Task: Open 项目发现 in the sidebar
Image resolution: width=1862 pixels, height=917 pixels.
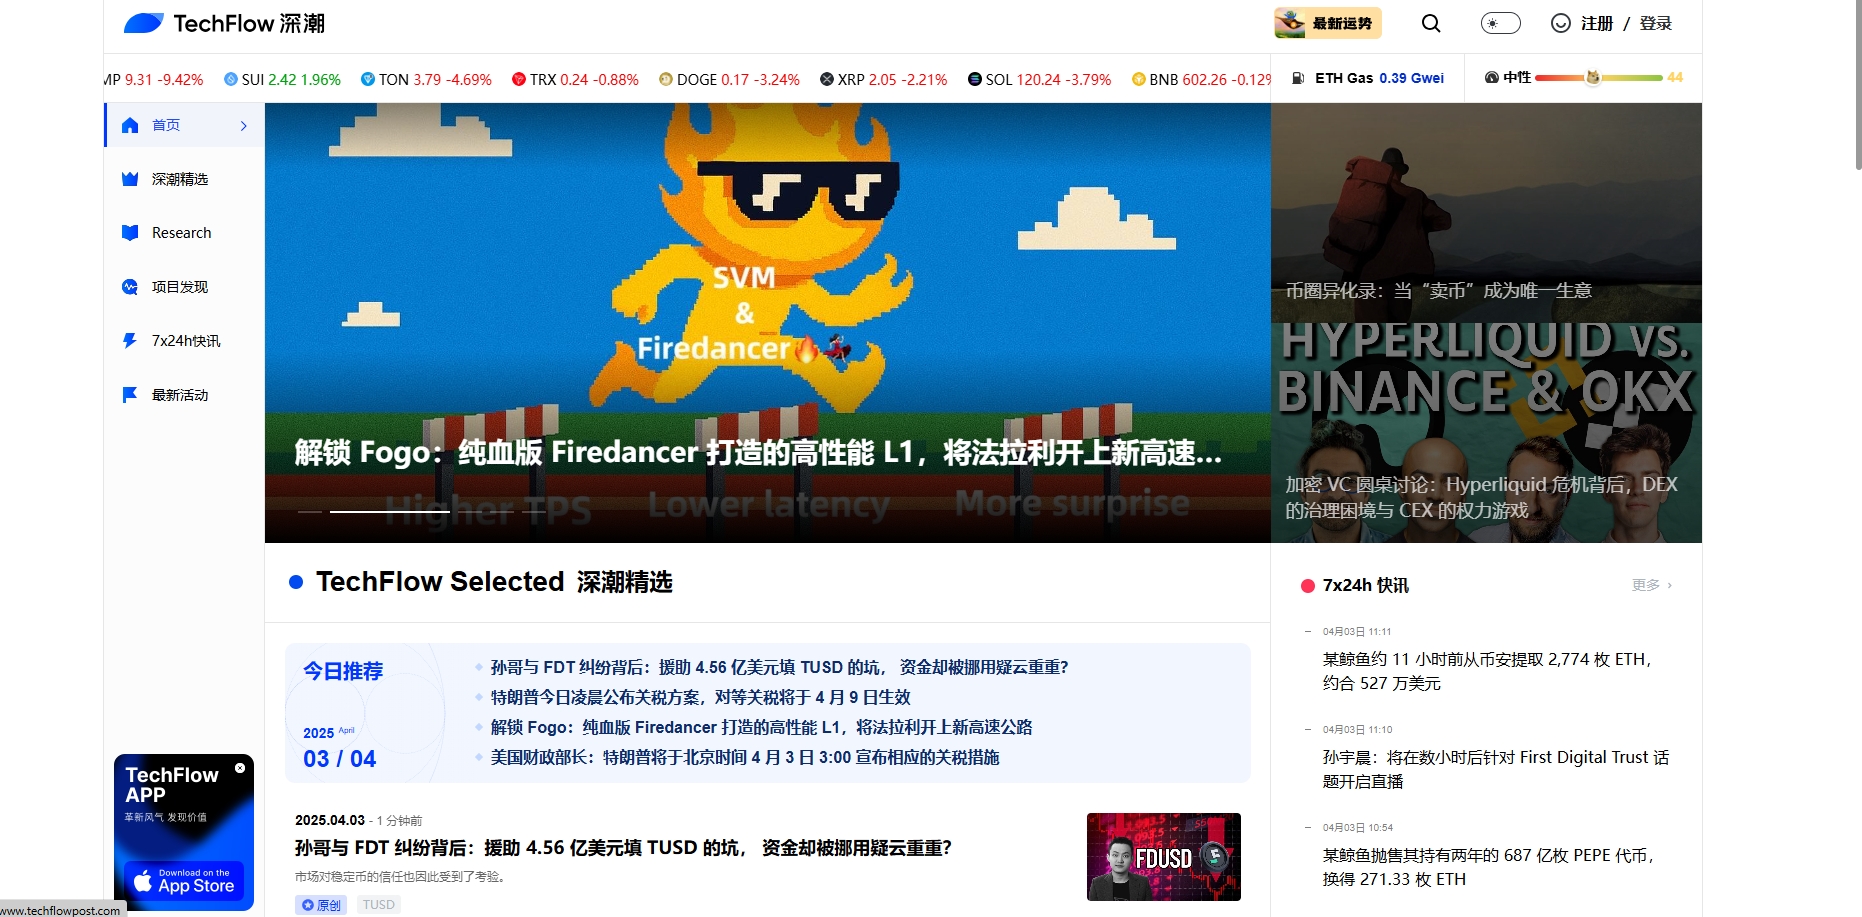Action: click(179, 287)
